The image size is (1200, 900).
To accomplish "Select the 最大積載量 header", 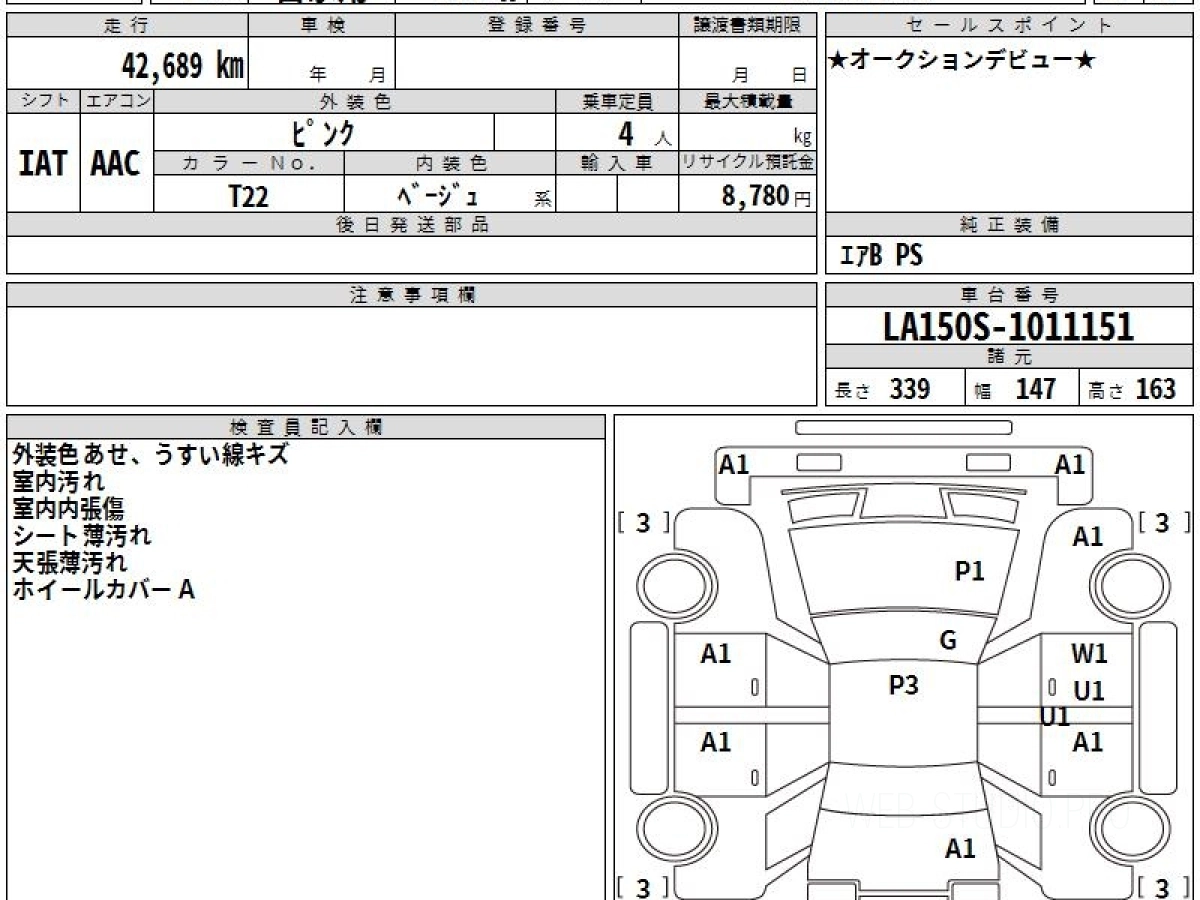I will pyautogui.click(x=747, y=101).
